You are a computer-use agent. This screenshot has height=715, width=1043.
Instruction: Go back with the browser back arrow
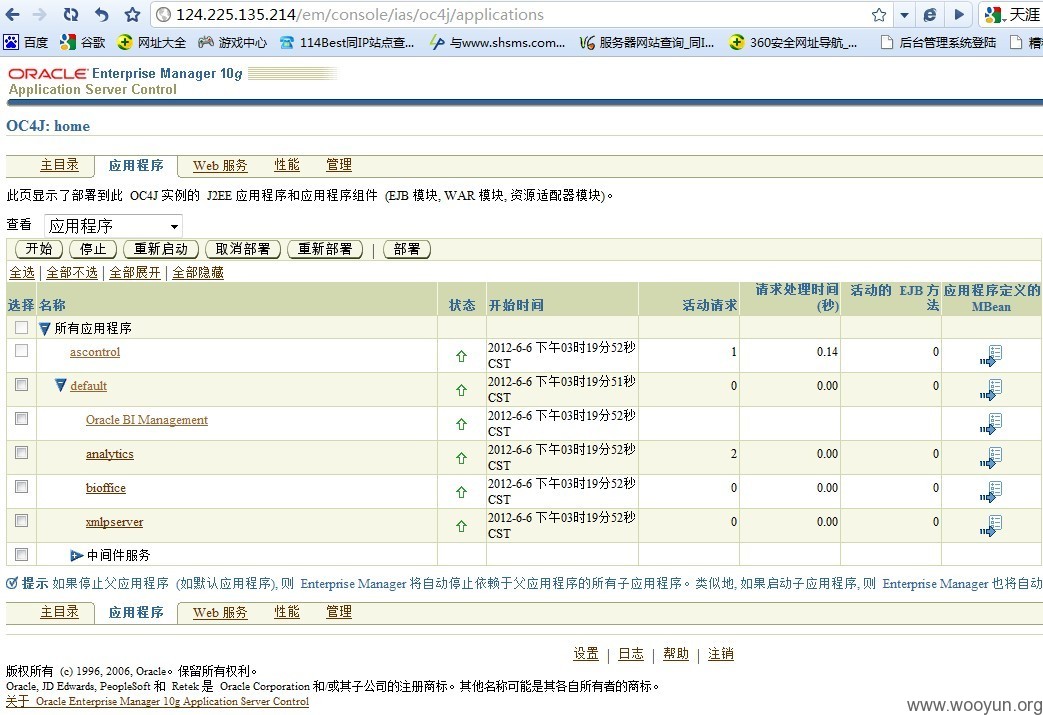[13, 14]
